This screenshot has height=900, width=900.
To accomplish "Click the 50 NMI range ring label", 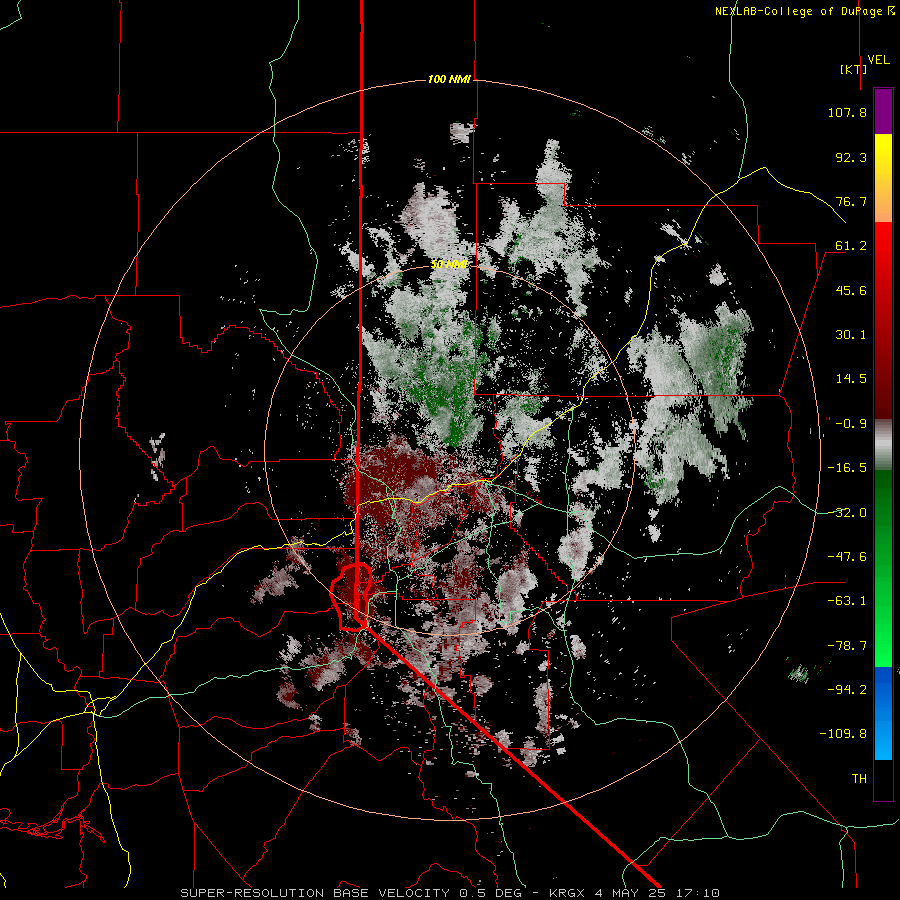I will pyautogui.click(x=449, y=264).
